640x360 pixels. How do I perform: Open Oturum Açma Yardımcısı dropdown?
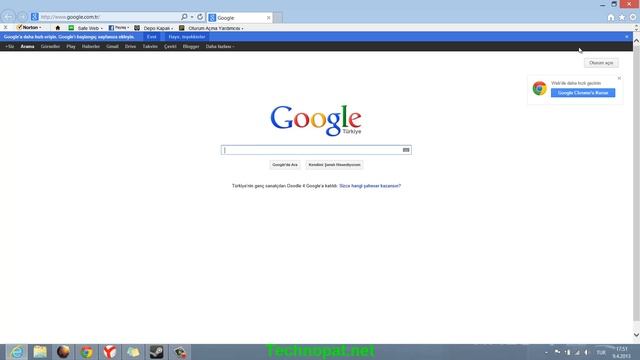tap(211, 28)
